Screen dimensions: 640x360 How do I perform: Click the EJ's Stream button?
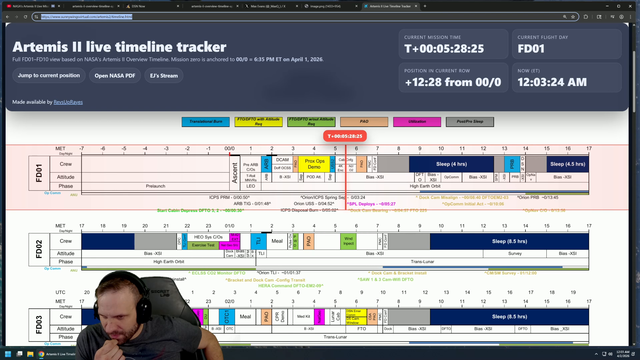(164, 76)
